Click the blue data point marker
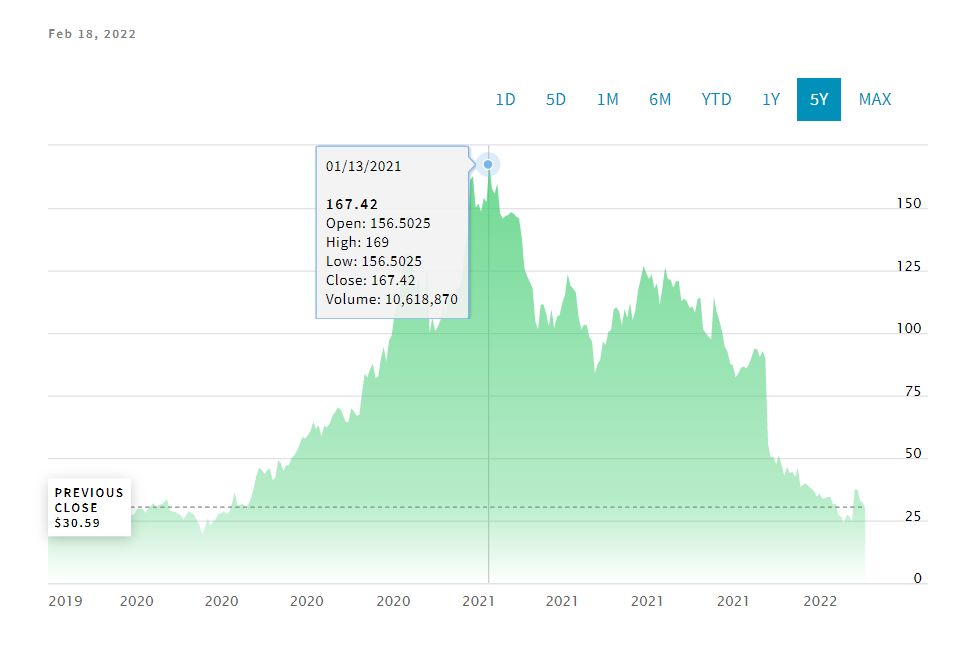Screen dimensions: 968x671 tap(488, 165)
